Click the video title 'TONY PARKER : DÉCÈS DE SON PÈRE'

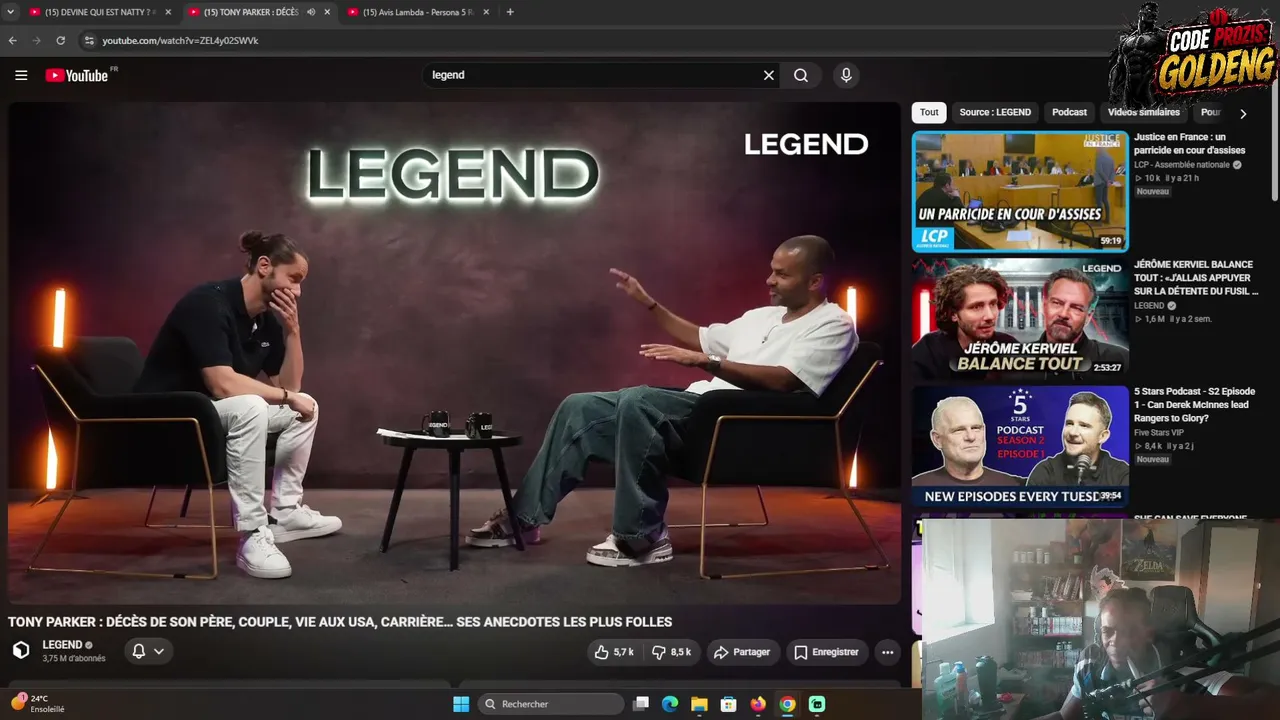[340, 622]
